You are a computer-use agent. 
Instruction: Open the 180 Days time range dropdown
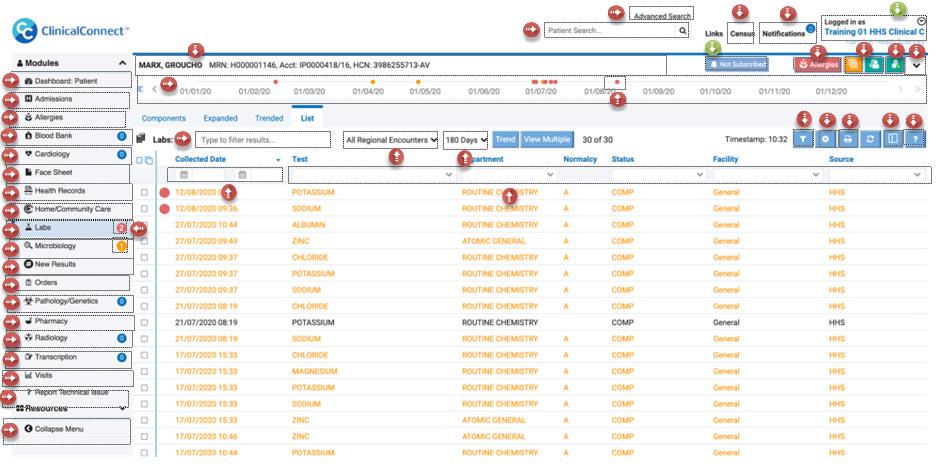[466, 140]
